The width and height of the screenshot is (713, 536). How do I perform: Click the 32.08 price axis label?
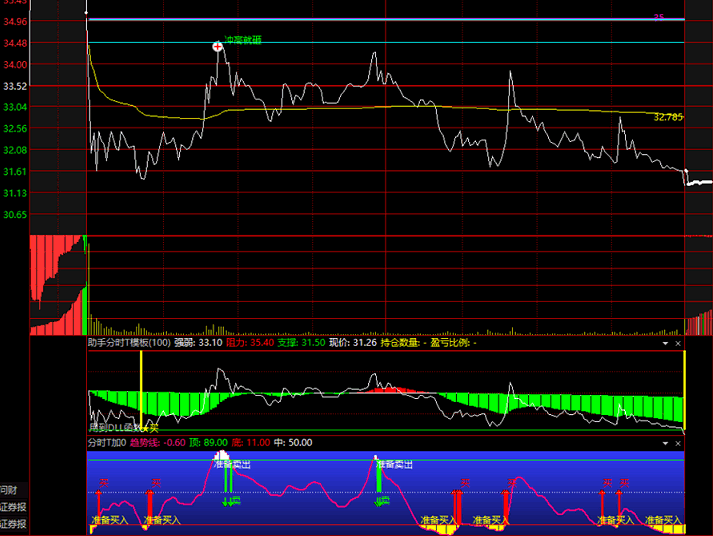click(15, 150)
